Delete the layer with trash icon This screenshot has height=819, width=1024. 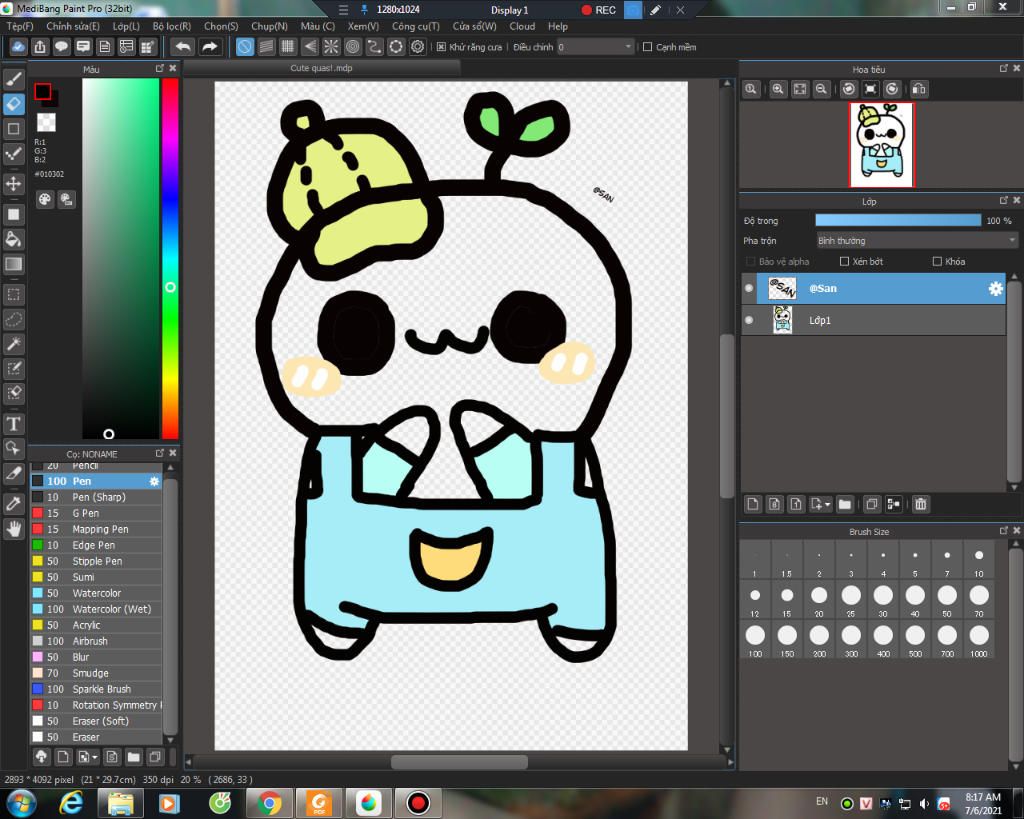(921, 504)
